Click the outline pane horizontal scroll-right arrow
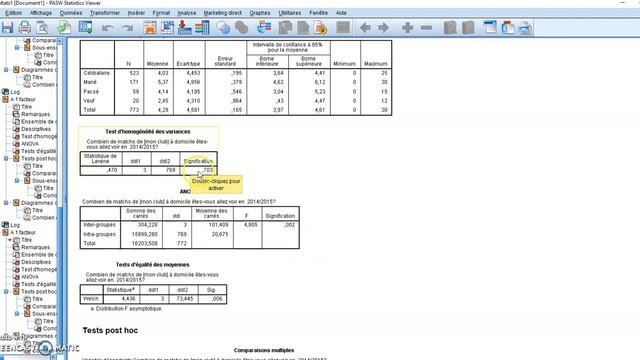 53,357
